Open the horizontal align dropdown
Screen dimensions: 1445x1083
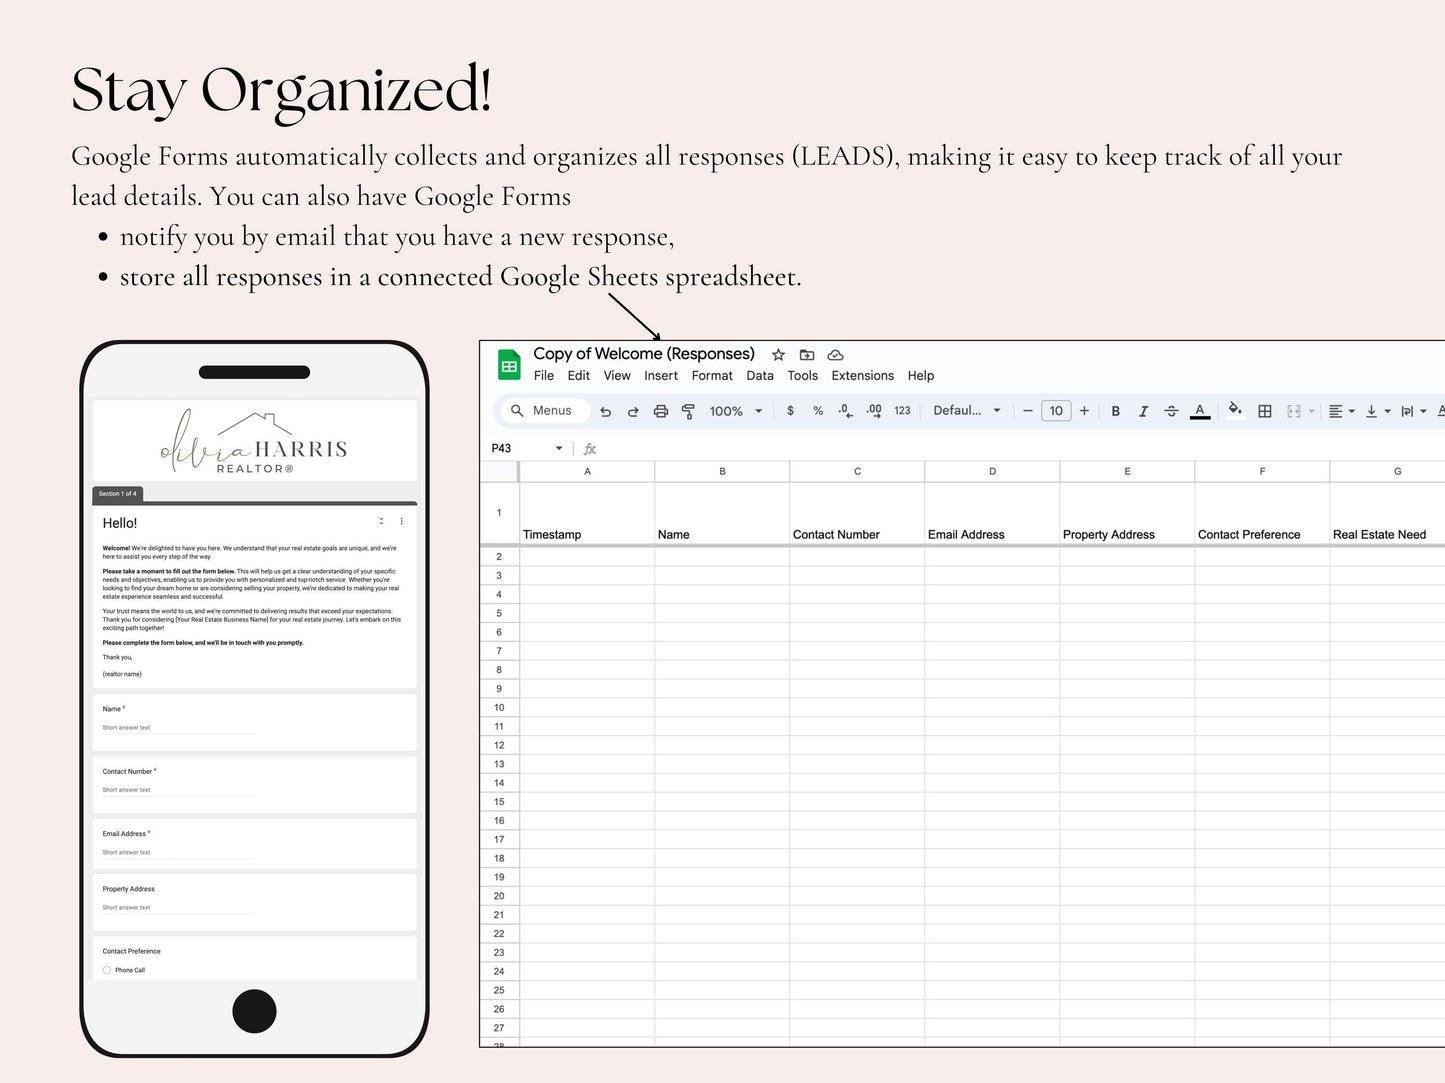pyautogui.click(x=1341, y=411)
